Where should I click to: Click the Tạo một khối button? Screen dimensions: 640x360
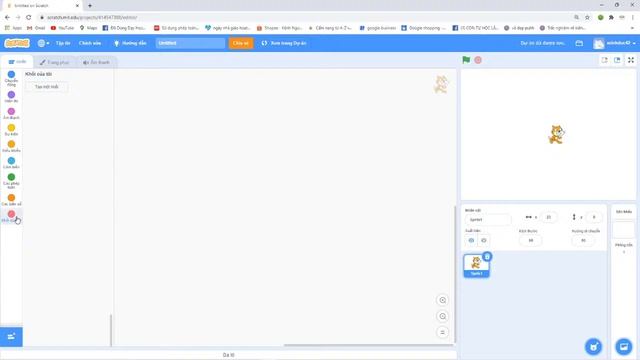tap(47, 87)
